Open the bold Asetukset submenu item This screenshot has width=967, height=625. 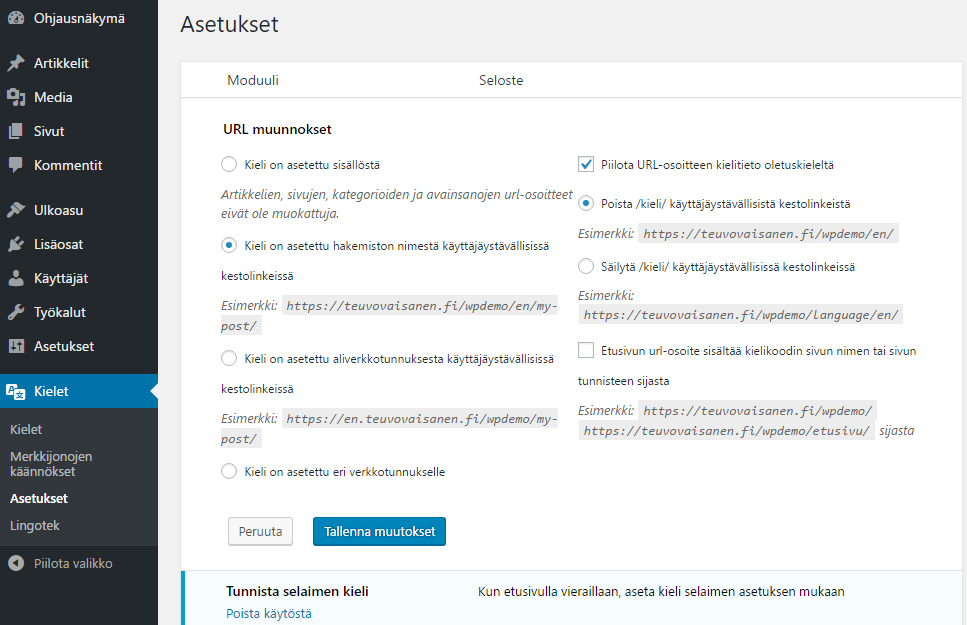[x=39, y=499]
